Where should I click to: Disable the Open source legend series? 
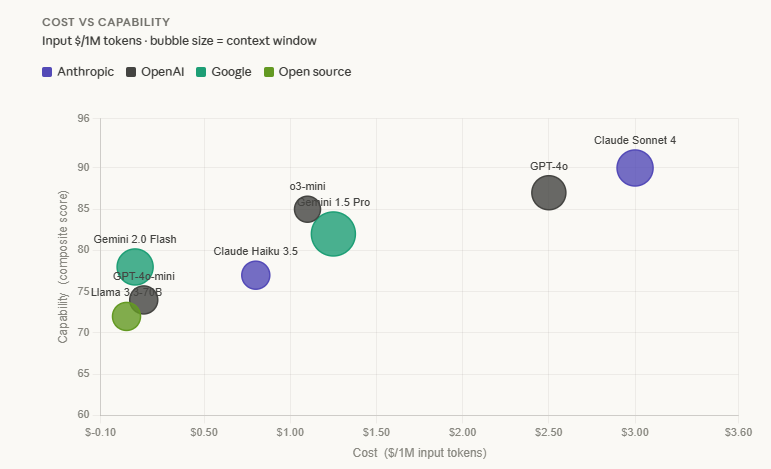(x=314, y=72)
